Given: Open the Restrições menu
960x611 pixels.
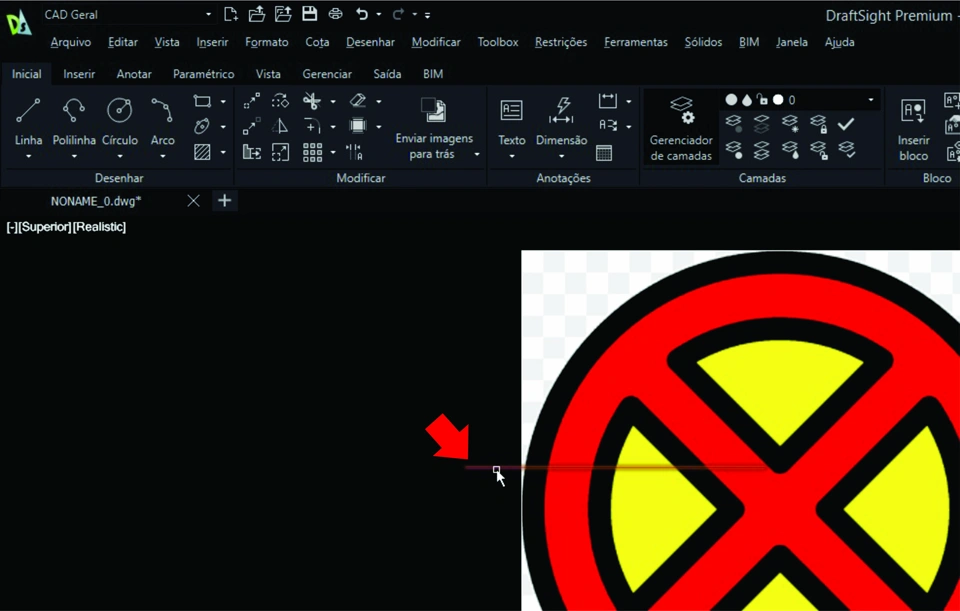Looking at the screenshot, I should click(561, 42).
